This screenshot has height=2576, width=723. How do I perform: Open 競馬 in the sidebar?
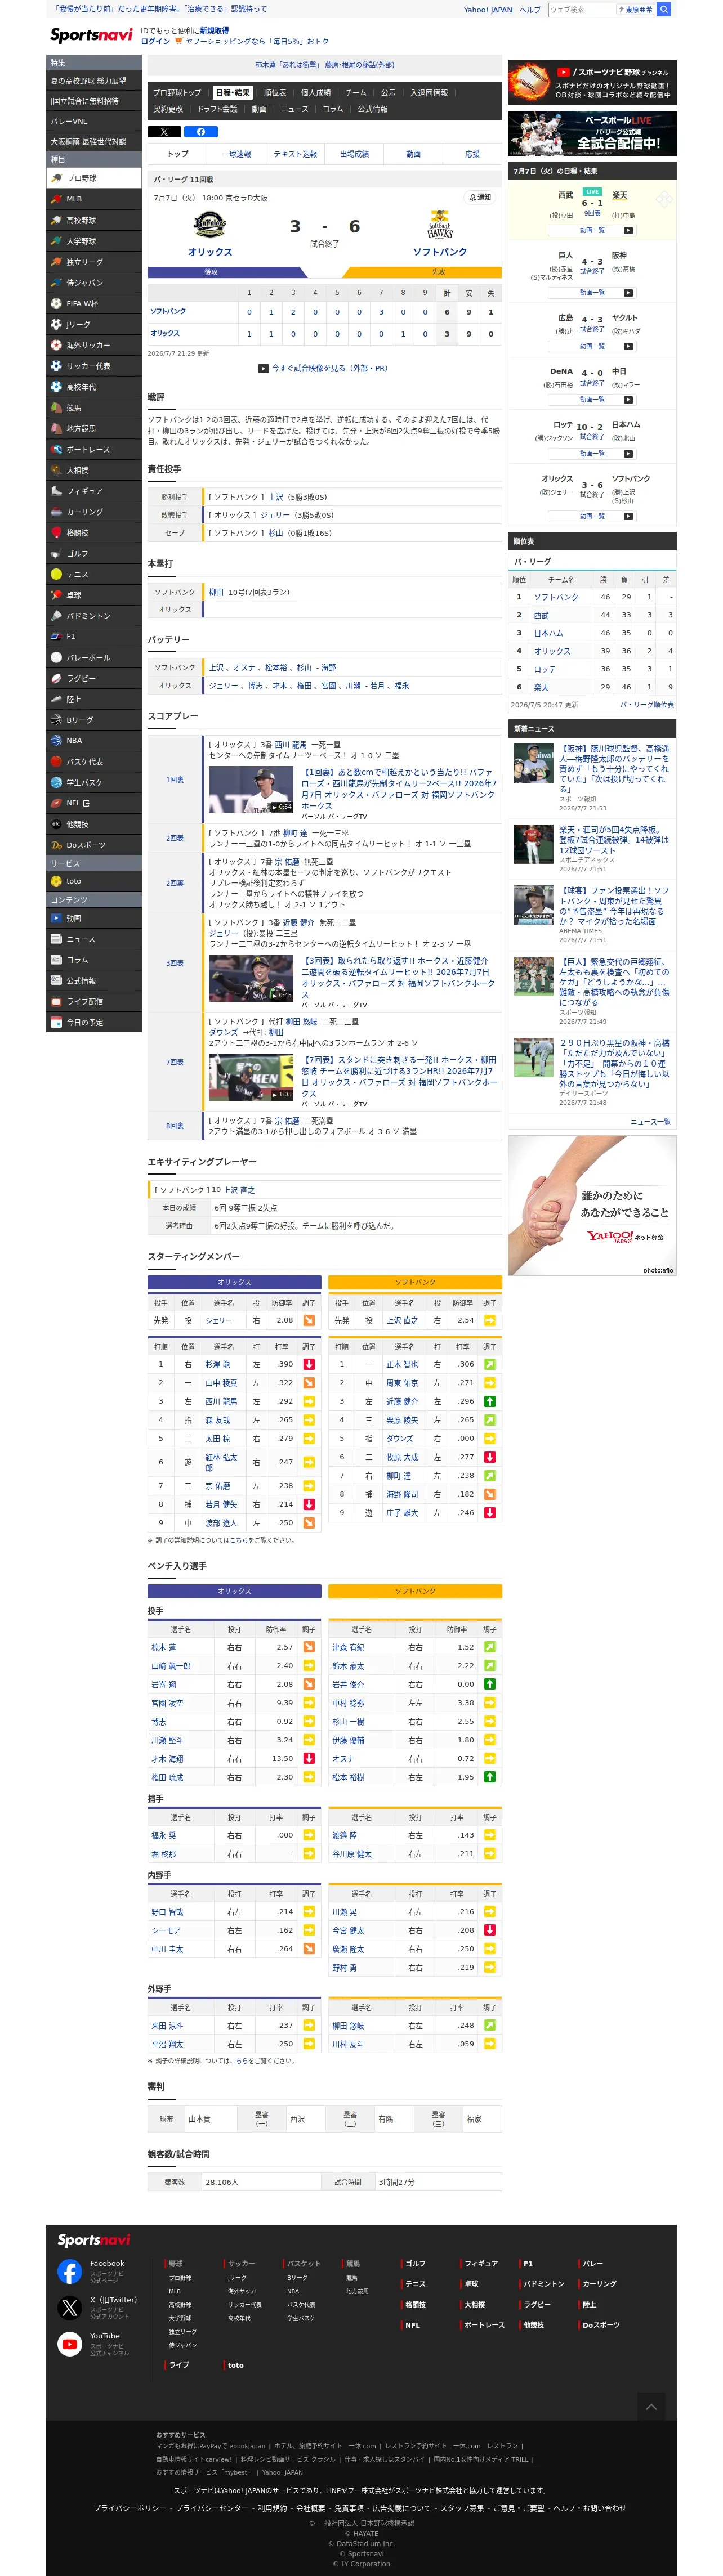[x=94, y=408]
